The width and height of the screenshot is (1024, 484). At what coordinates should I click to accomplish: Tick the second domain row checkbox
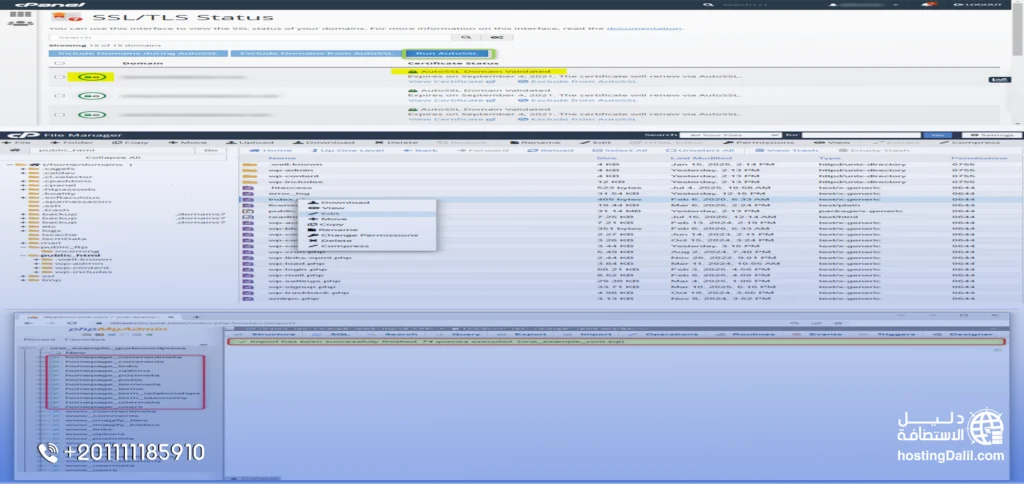[x=59, y=95]
